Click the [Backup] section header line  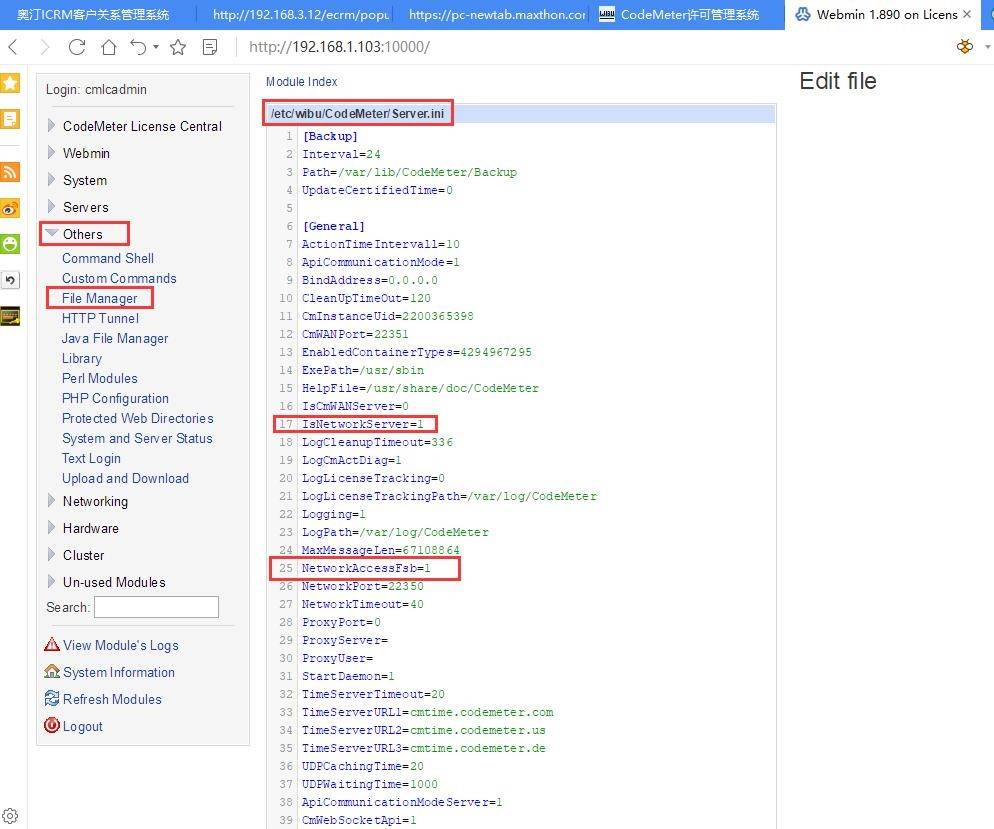coord(330,136)
